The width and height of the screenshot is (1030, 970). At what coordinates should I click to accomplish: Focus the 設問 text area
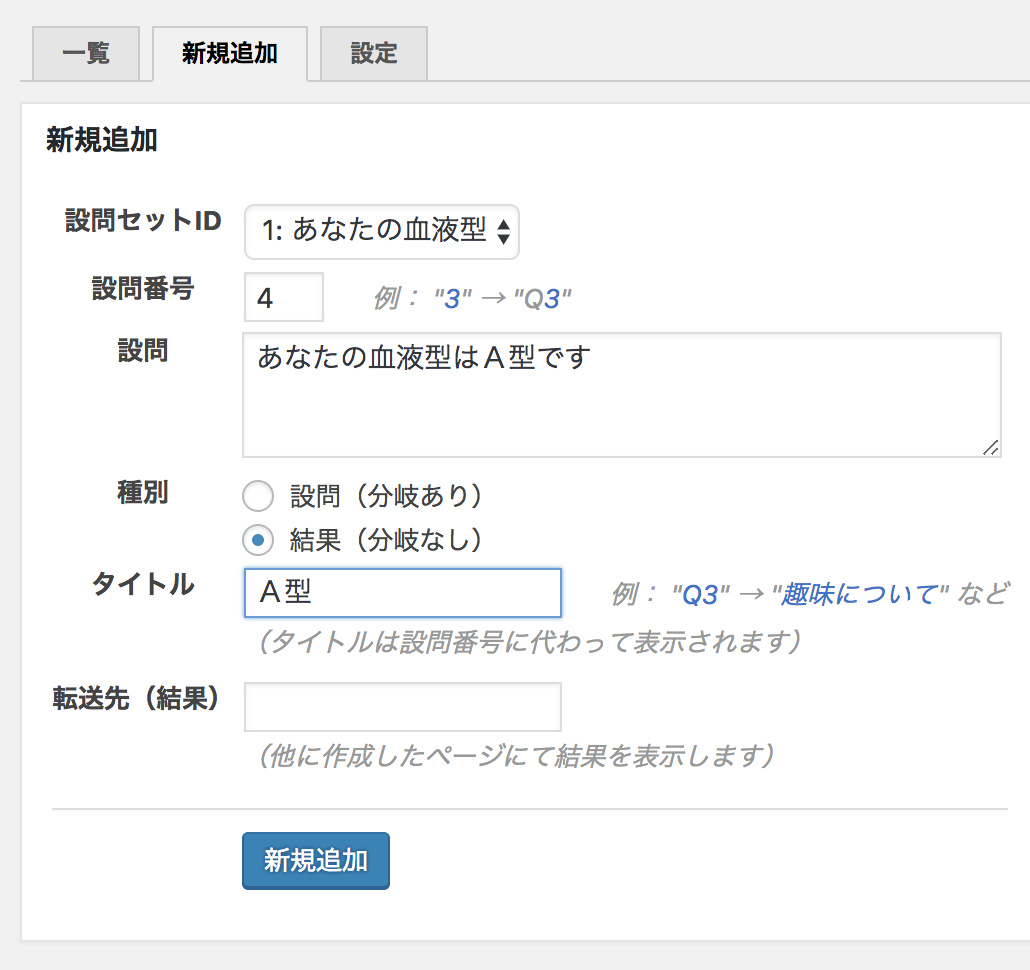point(621,394)
